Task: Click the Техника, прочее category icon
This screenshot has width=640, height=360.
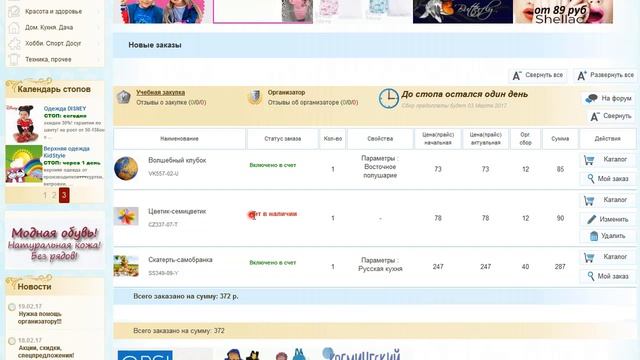Action: [14, 59]
